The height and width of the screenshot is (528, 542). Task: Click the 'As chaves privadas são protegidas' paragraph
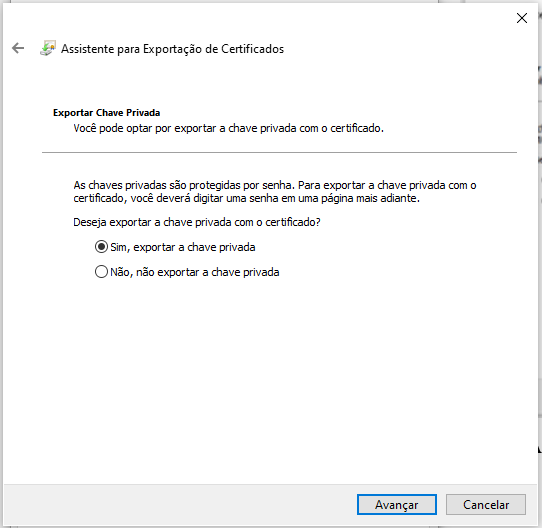[275, 192]
